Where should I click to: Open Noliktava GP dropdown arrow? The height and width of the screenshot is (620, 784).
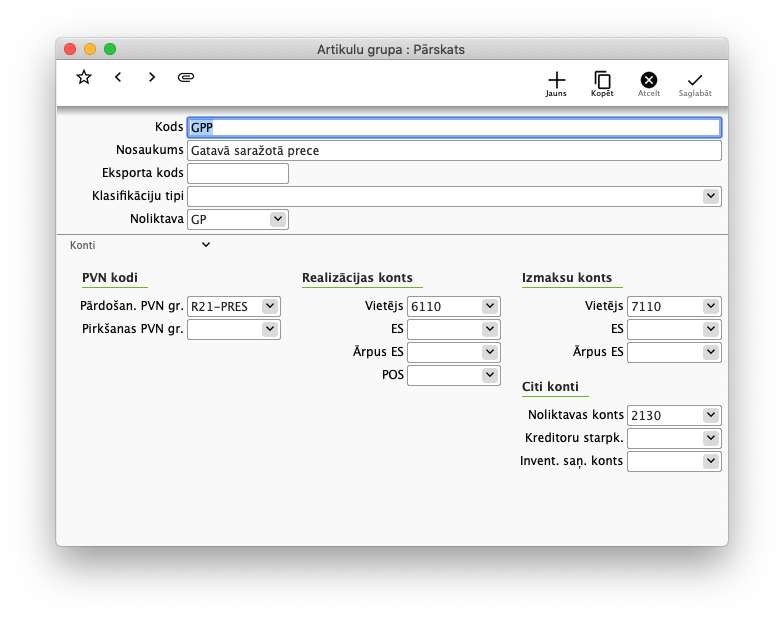278,219
